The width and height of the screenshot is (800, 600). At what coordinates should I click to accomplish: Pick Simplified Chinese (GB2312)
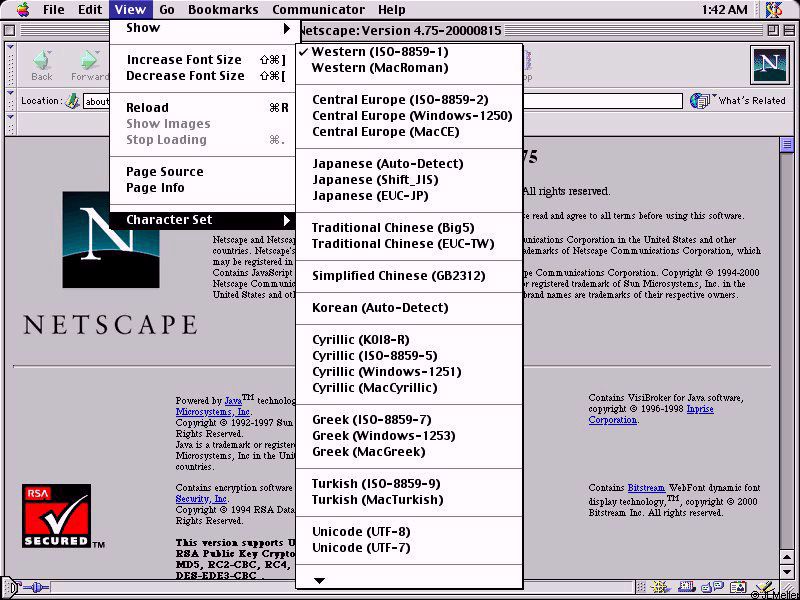(409, 276)
